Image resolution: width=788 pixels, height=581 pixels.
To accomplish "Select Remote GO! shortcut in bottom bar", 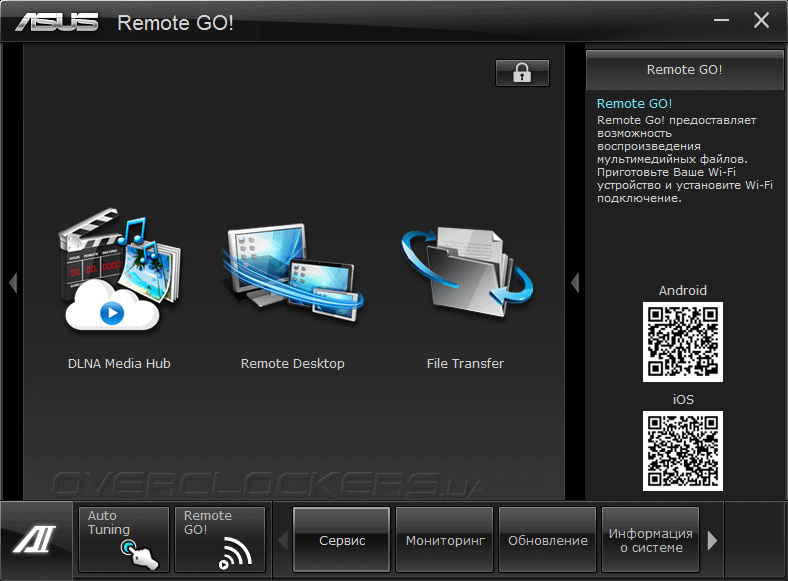I will tap(220, 539).
